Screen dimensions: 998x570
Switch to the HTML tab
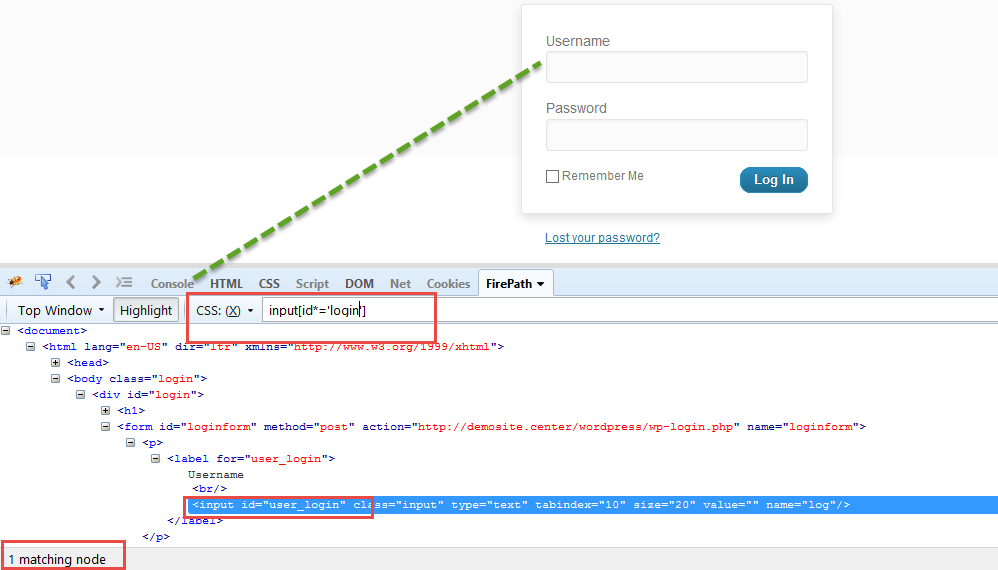point(226,284)
